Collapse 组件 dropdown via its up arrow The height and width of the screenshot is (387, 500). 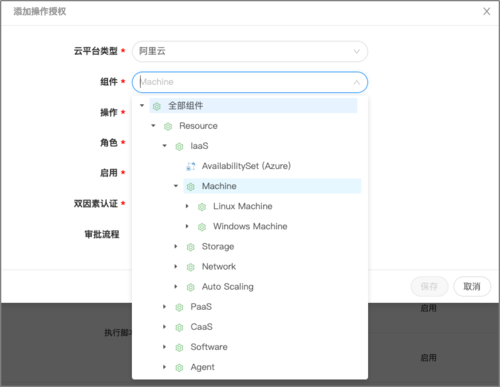357,82
